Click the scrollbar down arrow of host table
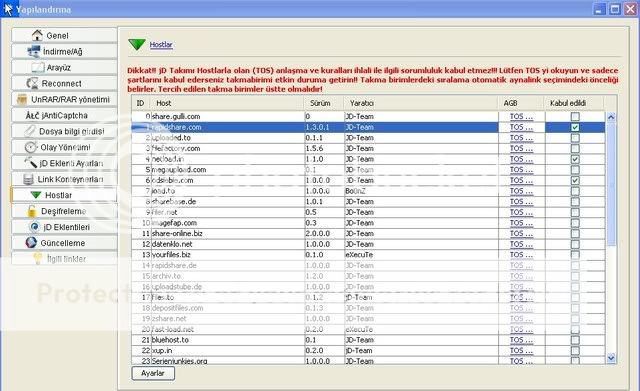This screenshot has height=391, width=640. pos(611,358)
